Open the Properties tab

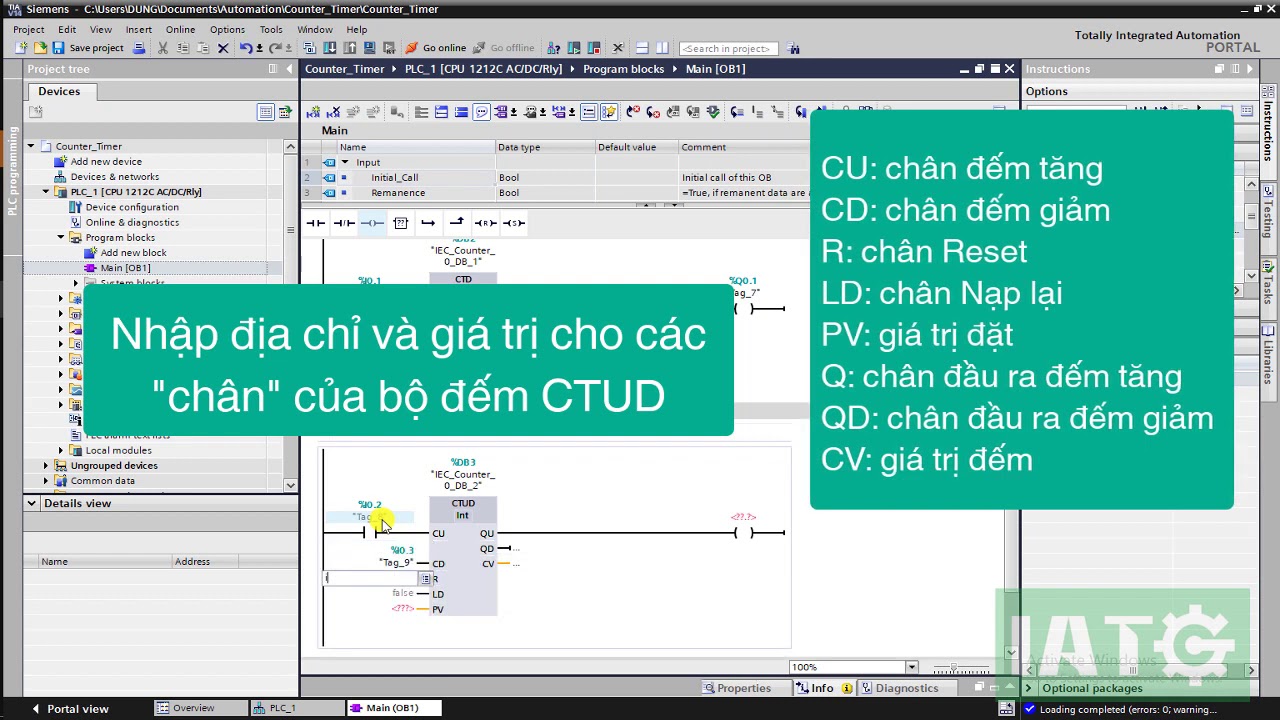point(737,688)
